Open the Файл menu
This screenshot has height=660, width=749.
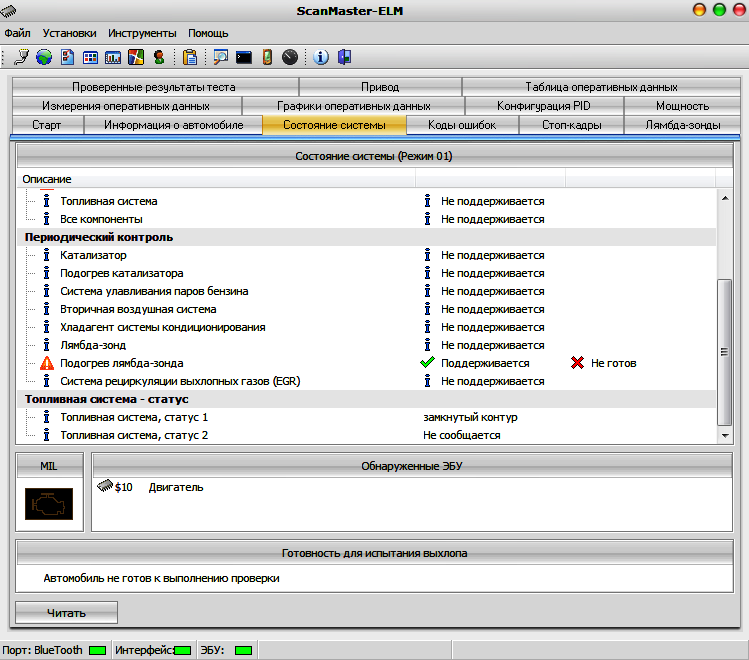point(17,33)
